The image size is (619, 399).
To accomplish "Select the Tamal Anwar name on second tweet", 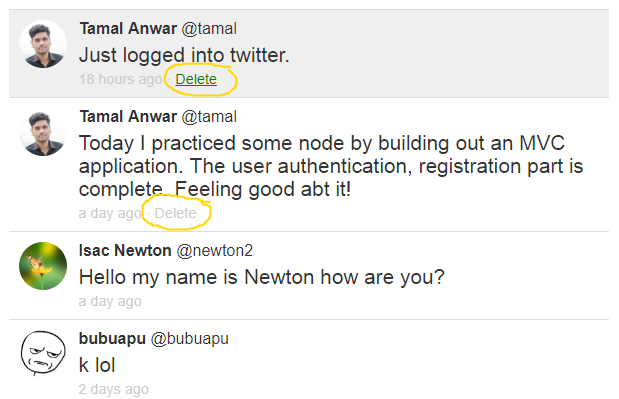I will click(128, 117).
